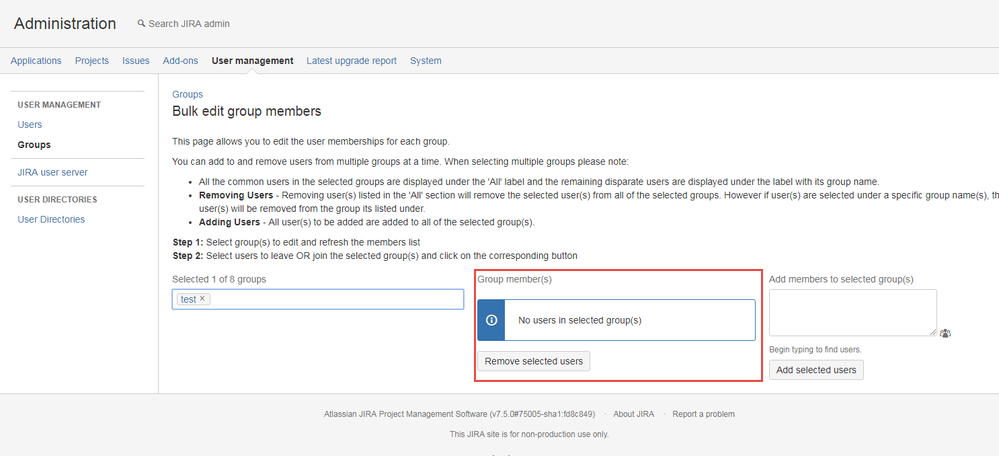The height and width of the screenshot is (456, 999).
Task: Open the About JIRA footer link
Action: (x=633, y=414)
